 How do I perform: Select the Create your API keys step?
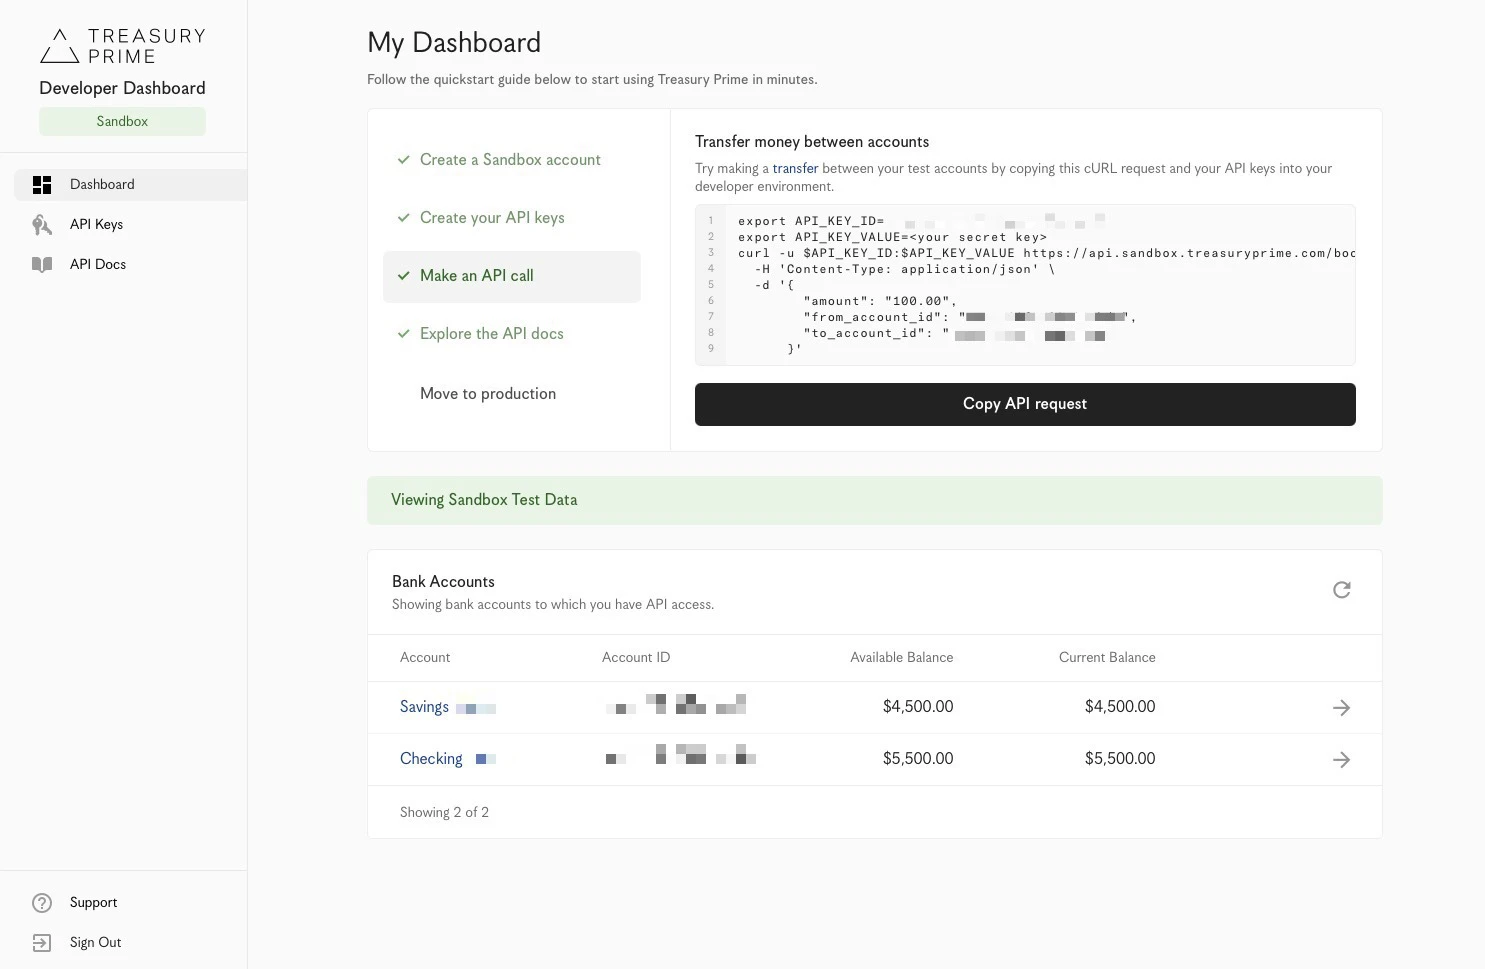point(492,217)
